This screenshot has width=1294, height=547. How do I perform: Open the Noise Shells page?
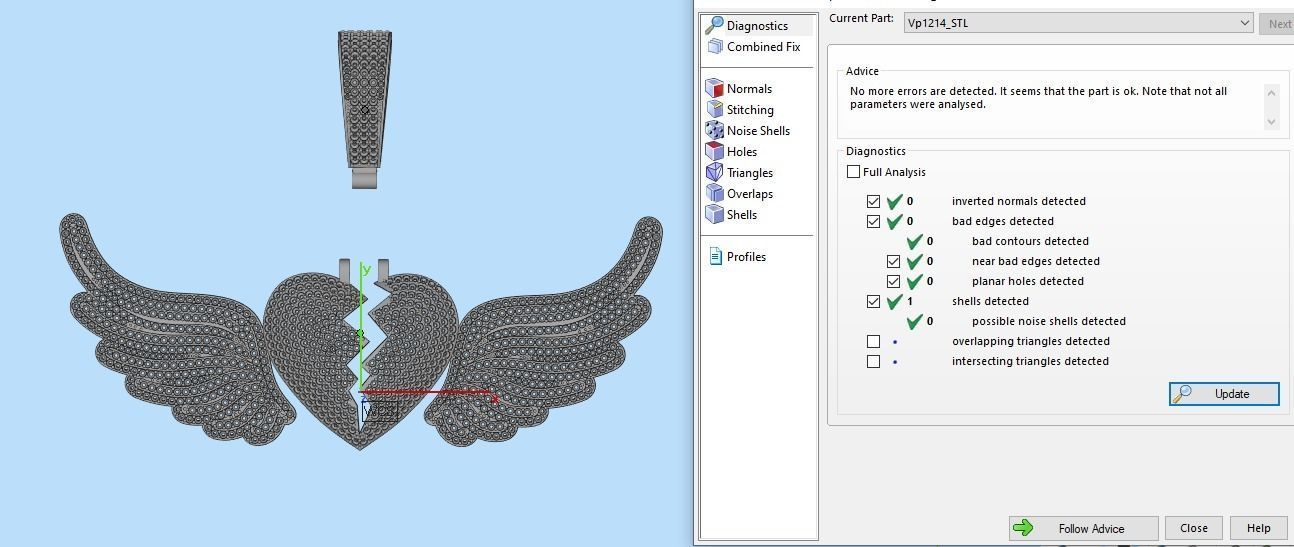coord(758,130)
